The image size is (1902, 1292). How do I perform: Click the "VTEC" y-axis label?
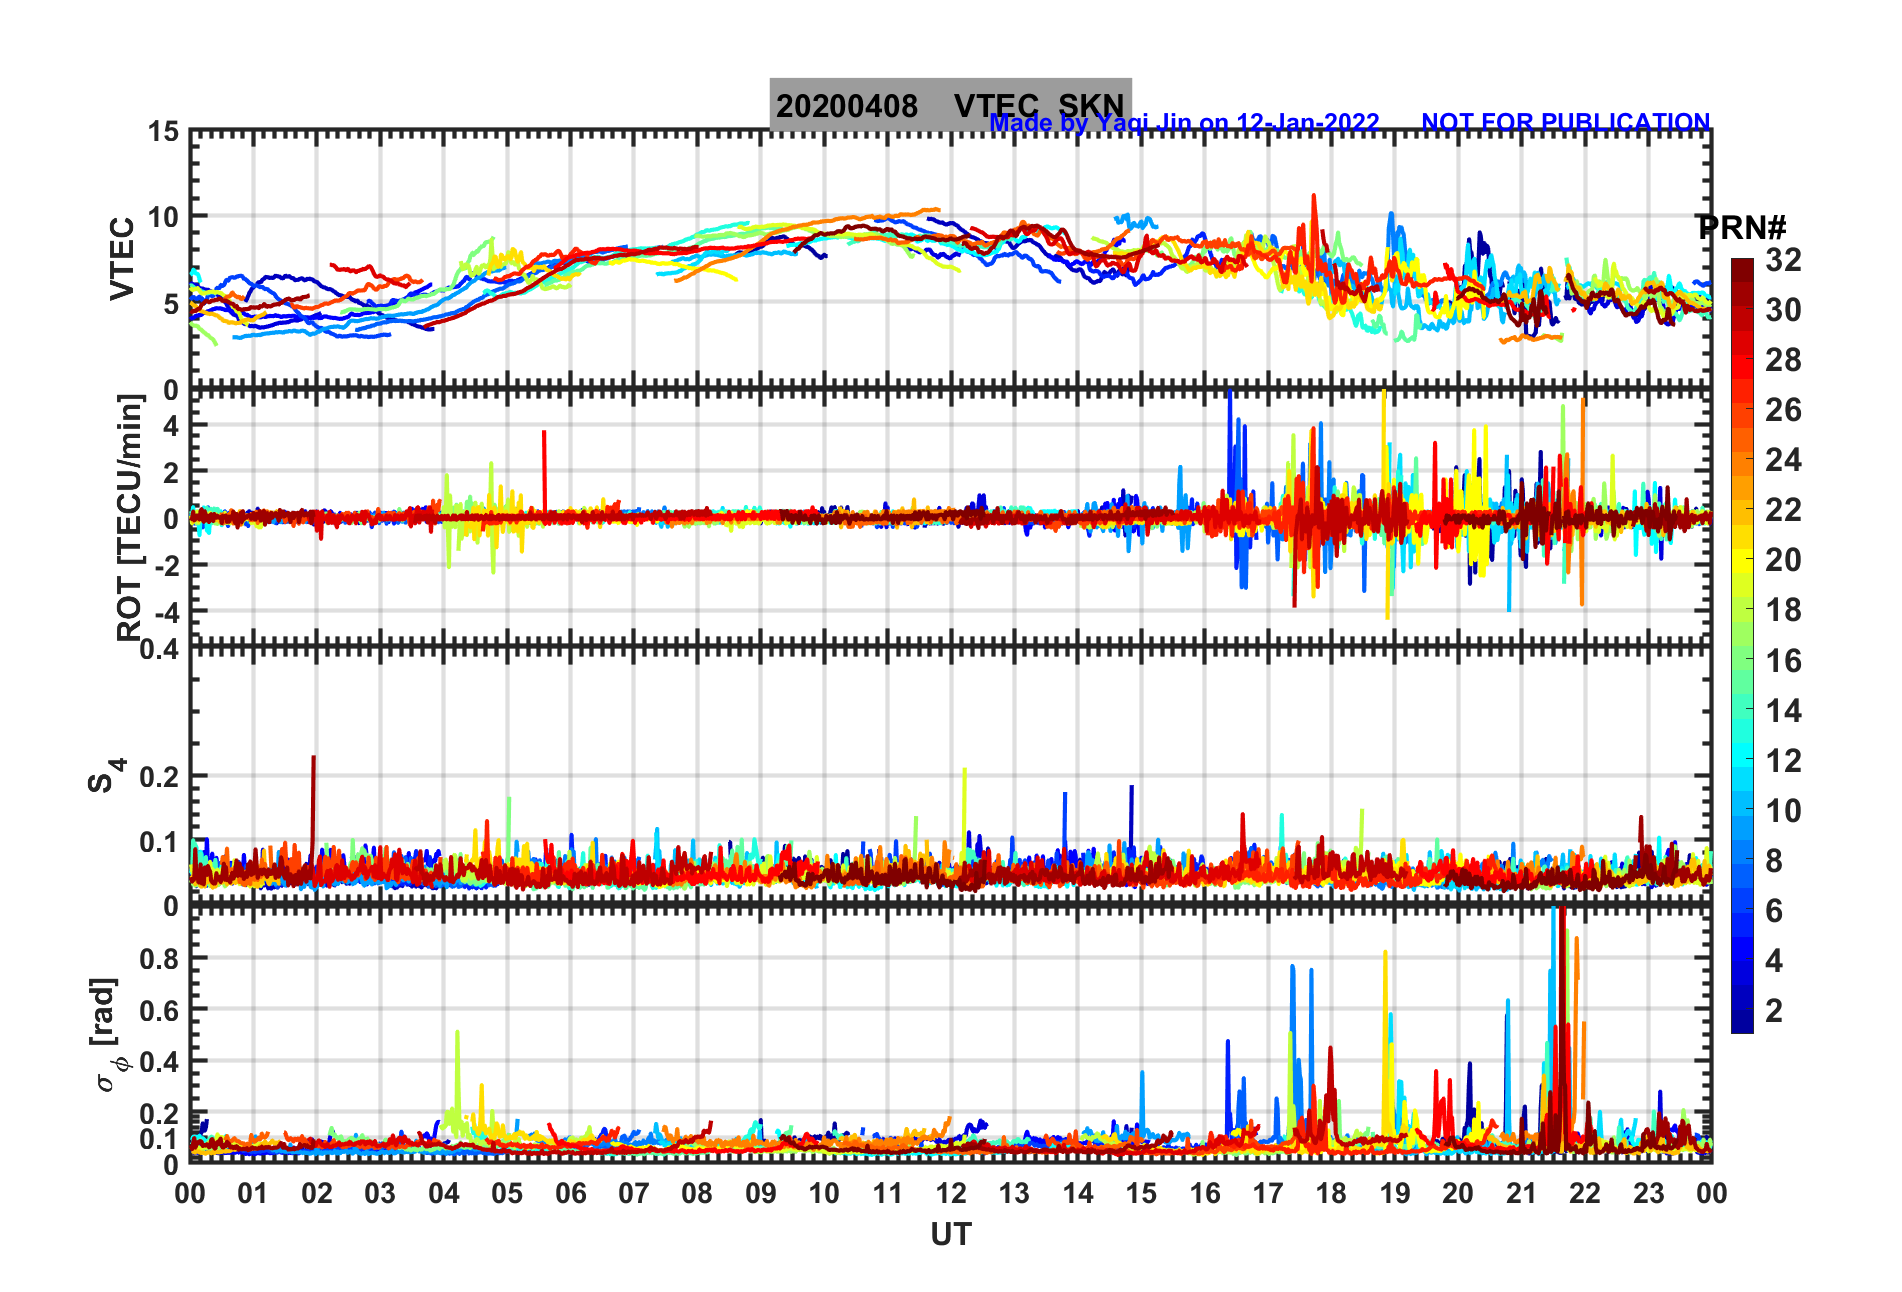pos(122,258)
